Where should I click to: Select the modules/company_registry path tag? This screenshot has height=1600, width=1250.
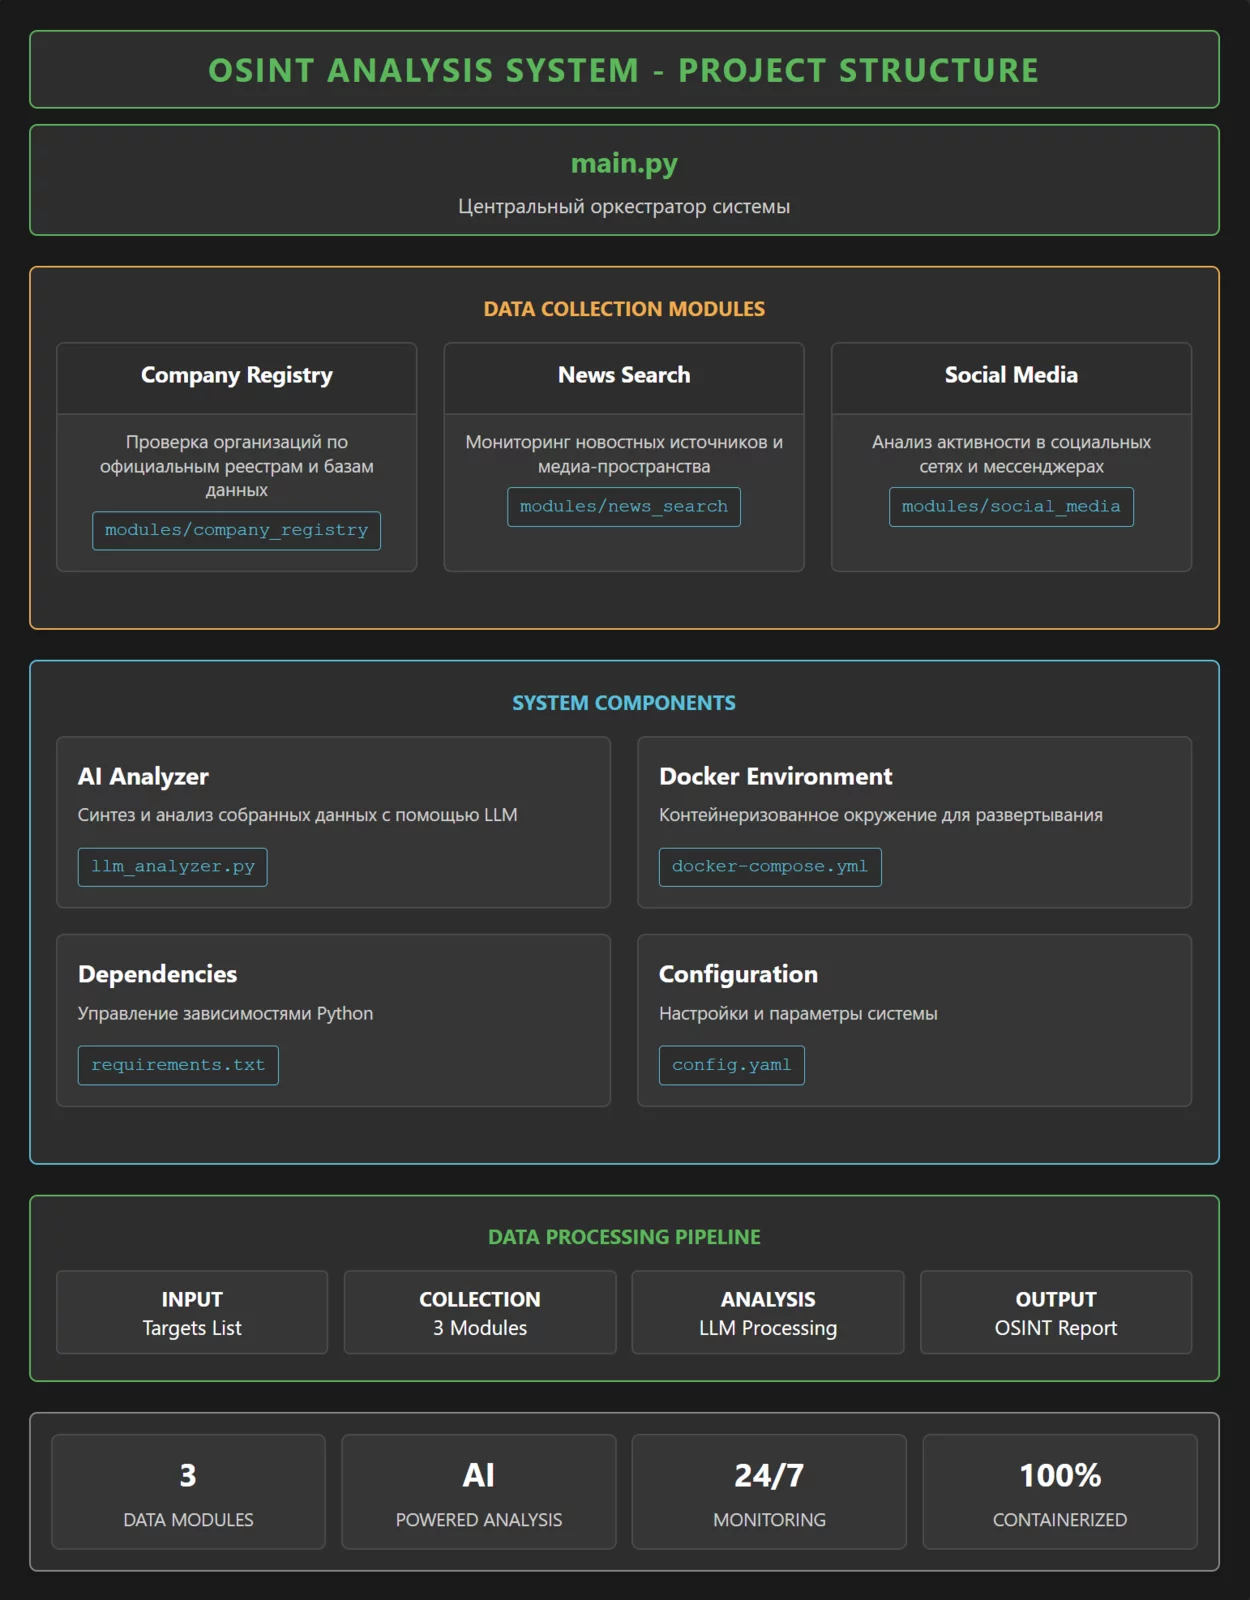236,531
